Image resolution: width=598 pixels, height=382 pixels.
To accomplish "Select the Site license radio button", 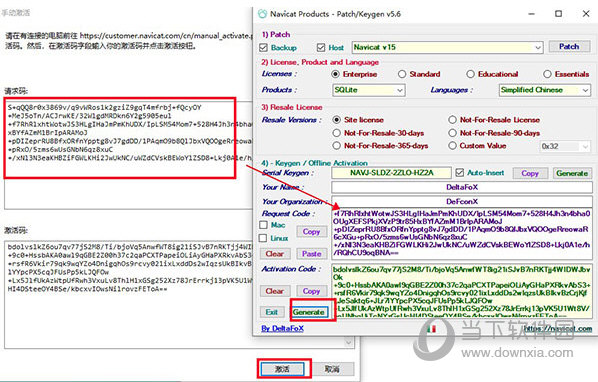I will click(x=336, y=120).
